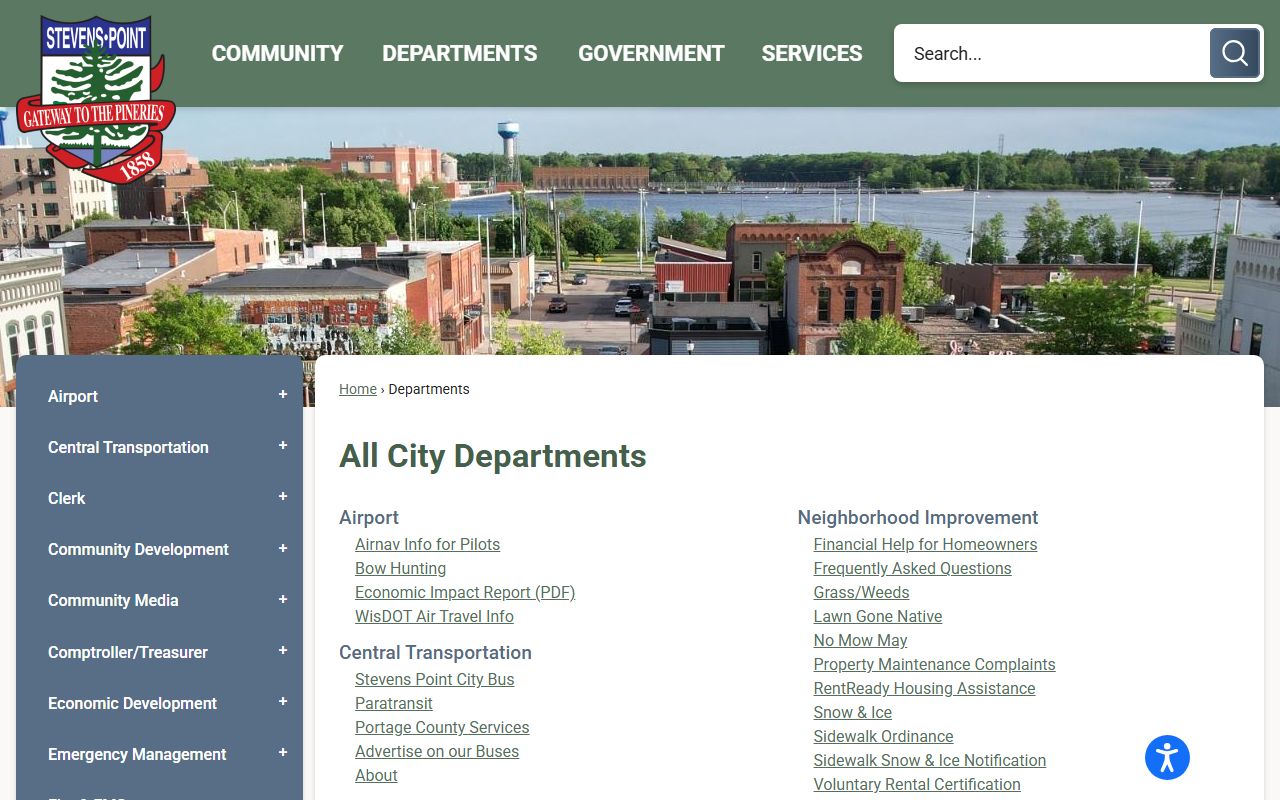Open the Community menu
This screenshot has width=1280, height=800.
tap(277, 53)
